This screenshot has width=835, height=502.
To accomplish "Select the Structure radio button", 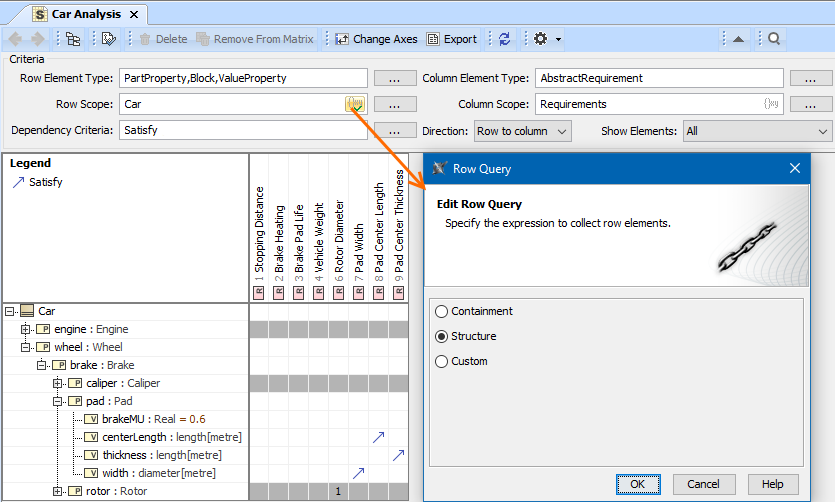I will [x=442, y=337].
